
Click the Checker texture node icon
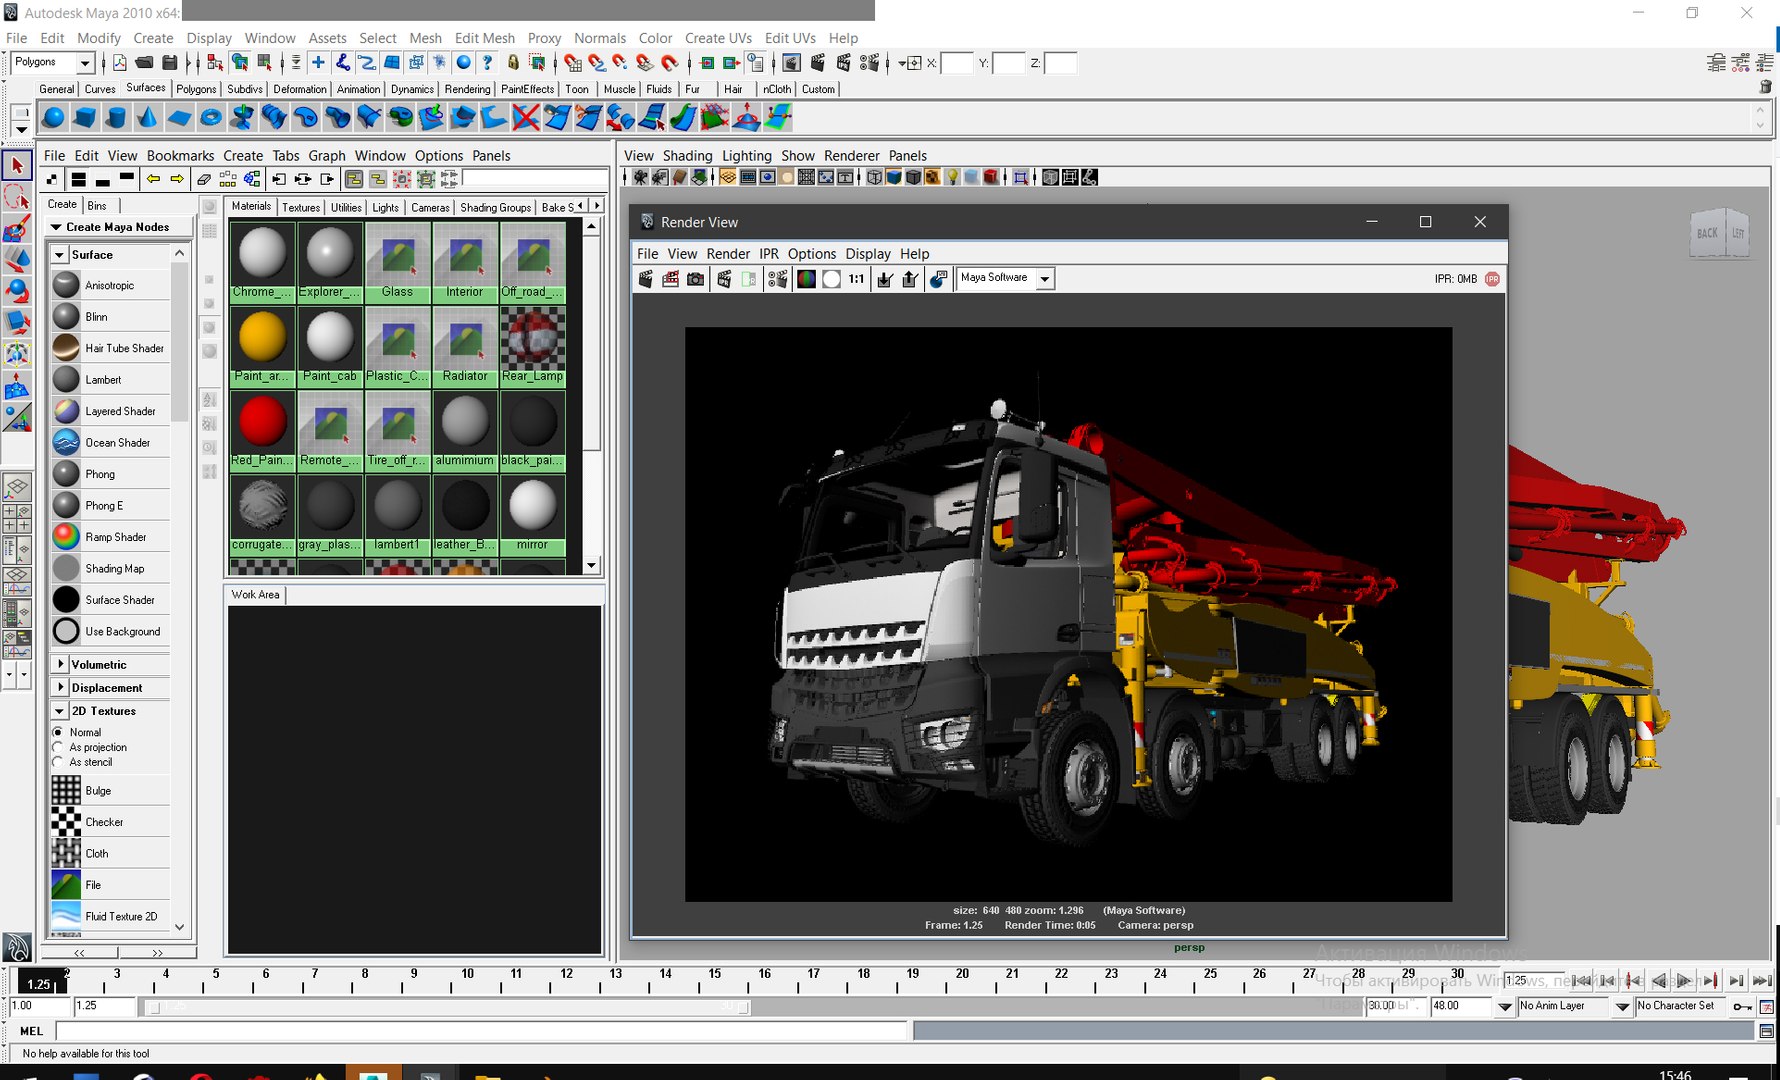coord(66,822)
